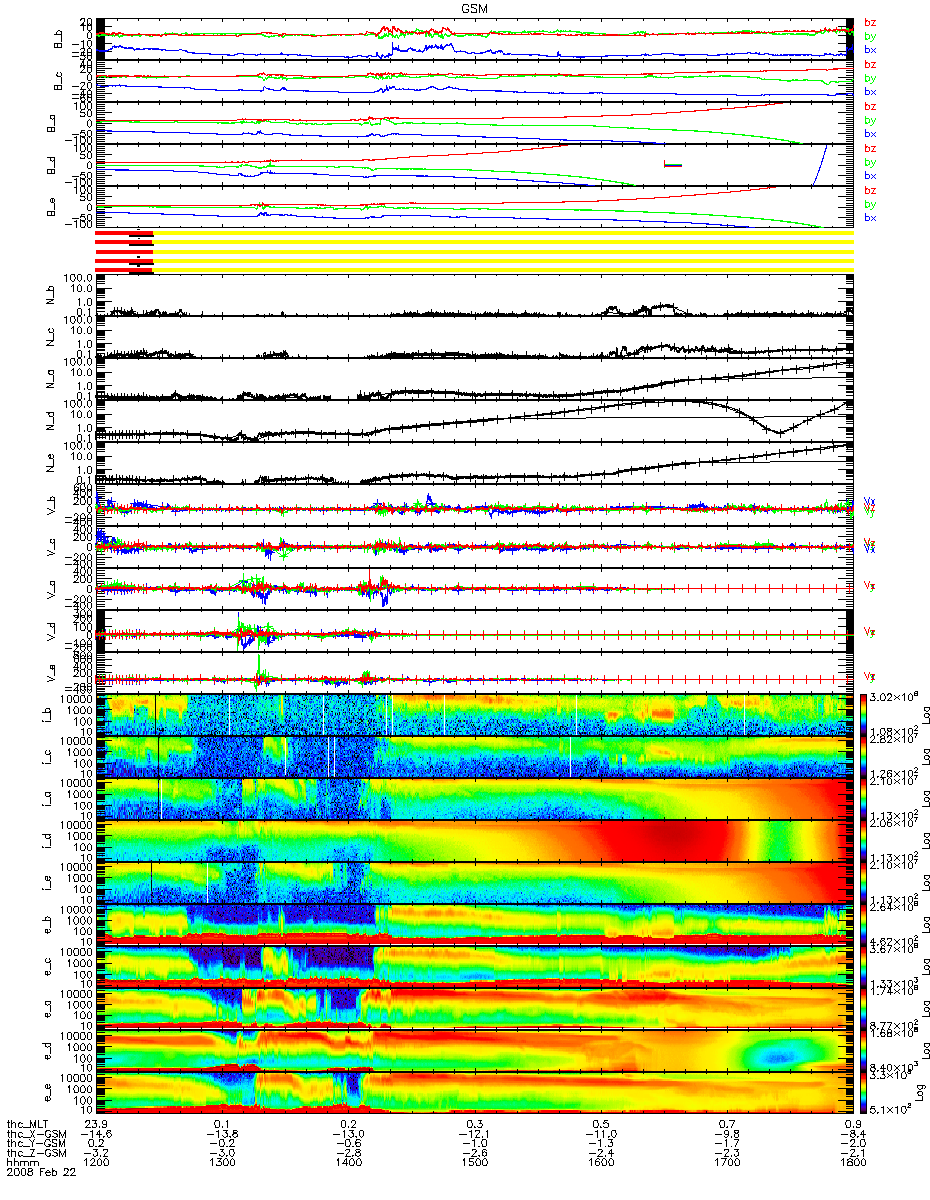Click the -12.1 X-GSM value
Viewport: 930px width, 1200px height.
(x=474, y=1134)
